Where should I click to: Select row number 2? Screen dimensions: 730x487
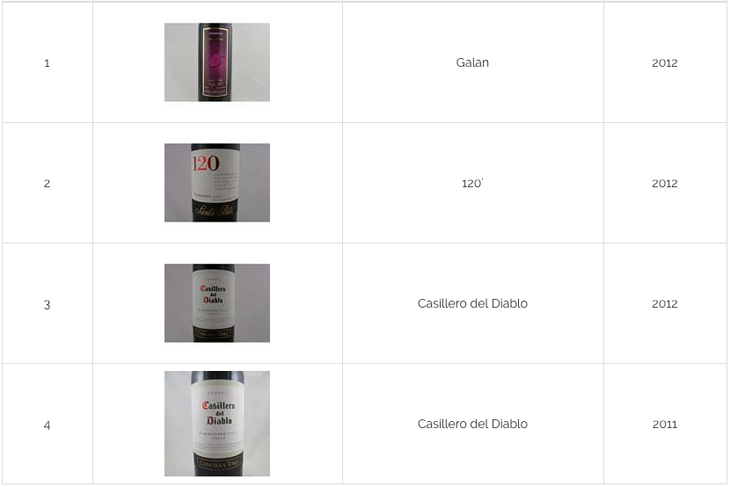(x=47, y=183)
